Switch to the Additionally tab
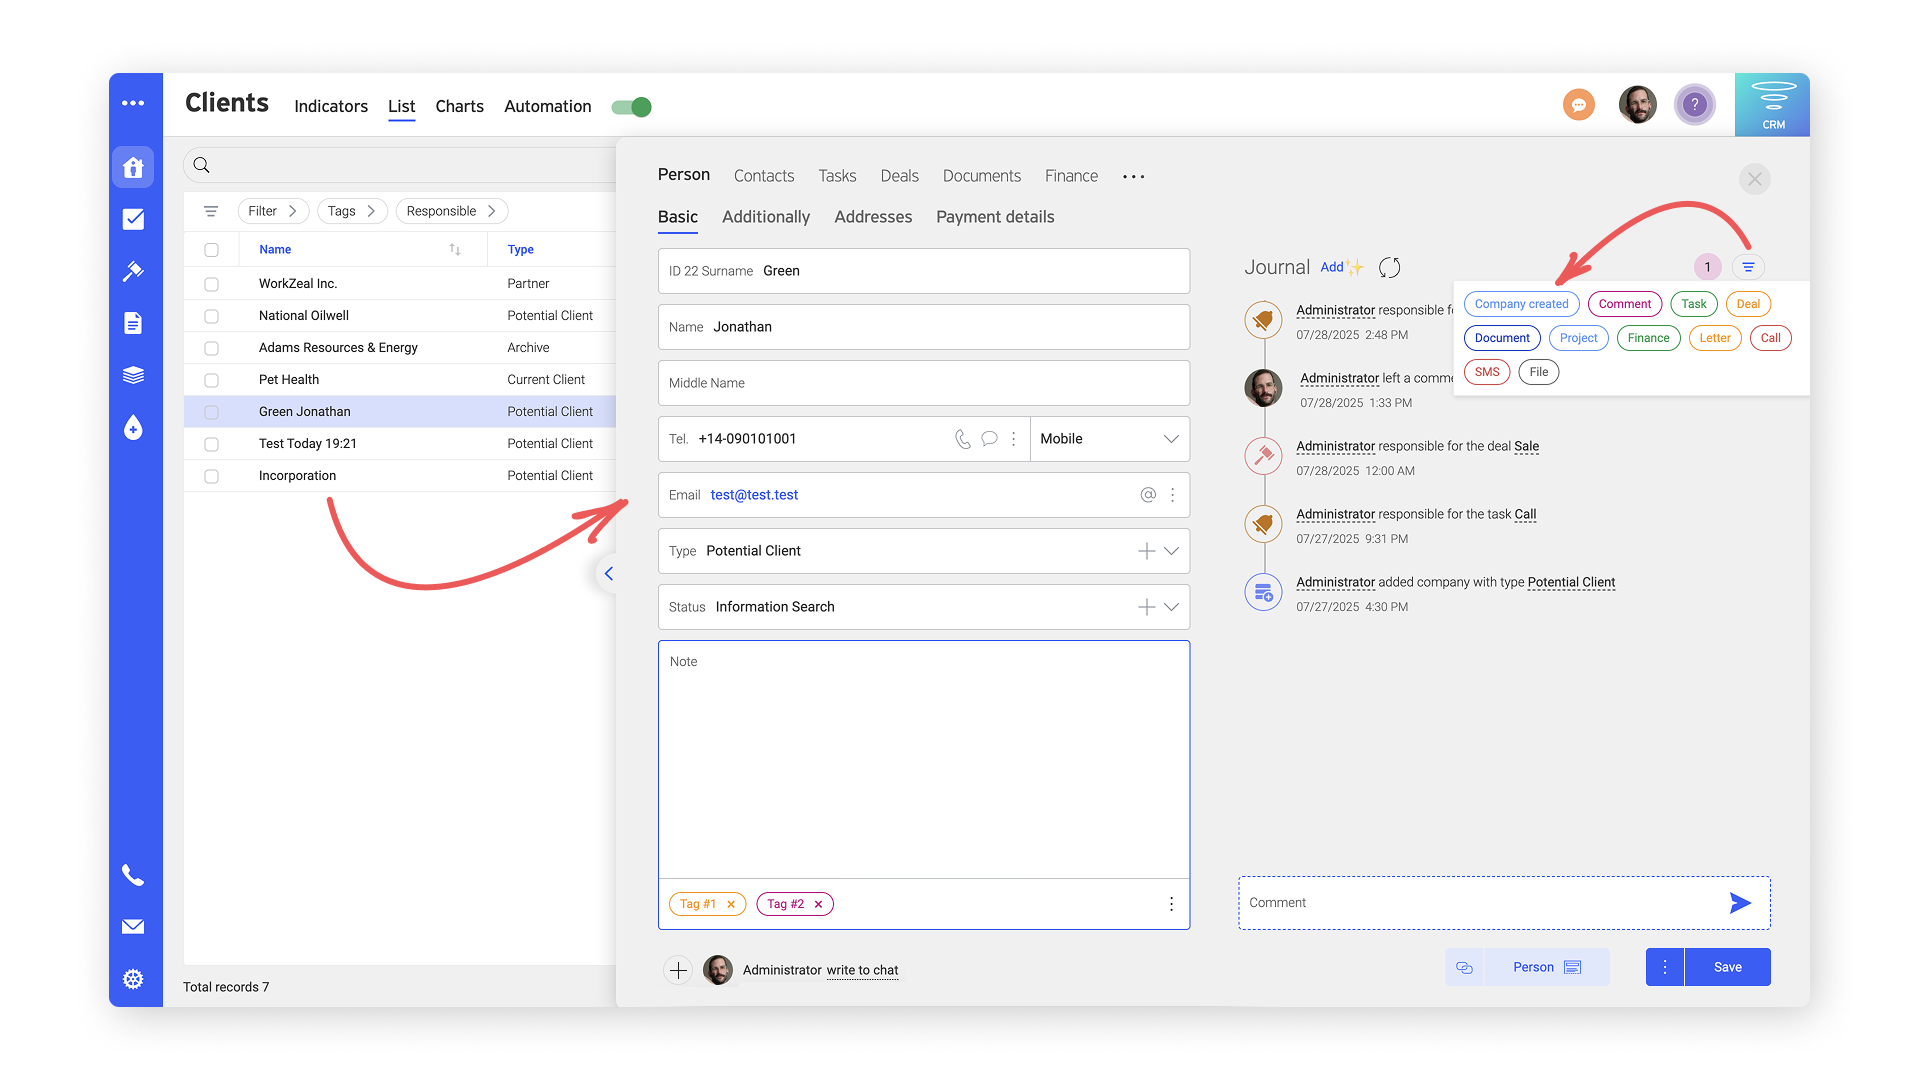 [x=766, y=217]
